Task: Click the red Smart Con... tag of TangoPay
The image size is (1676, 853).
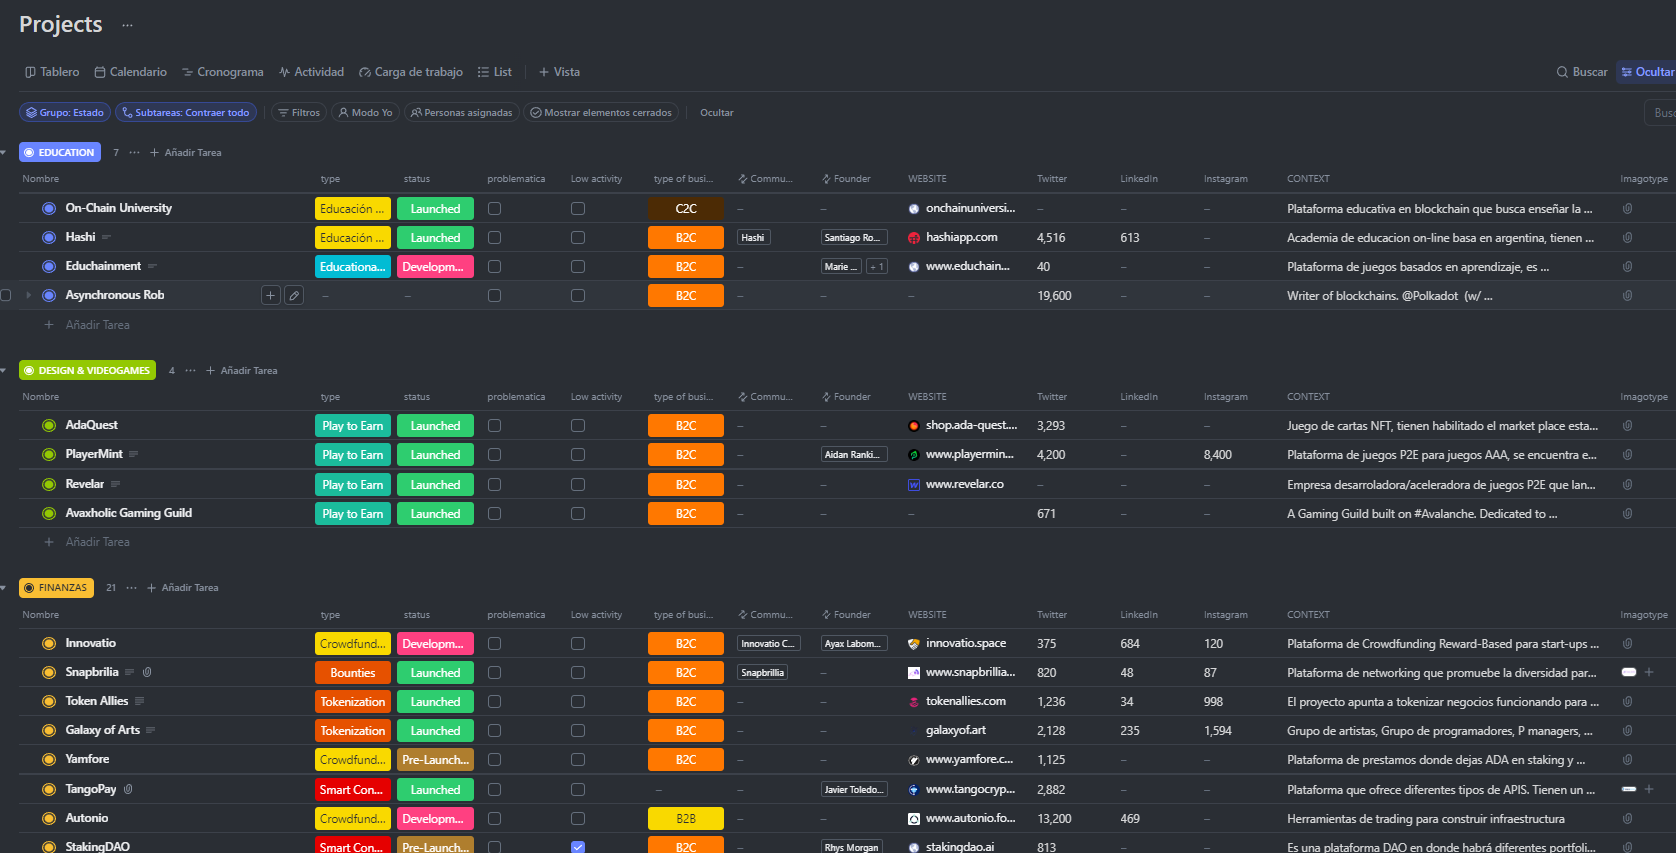Action: pyautogui.click(x=352, y=790)
